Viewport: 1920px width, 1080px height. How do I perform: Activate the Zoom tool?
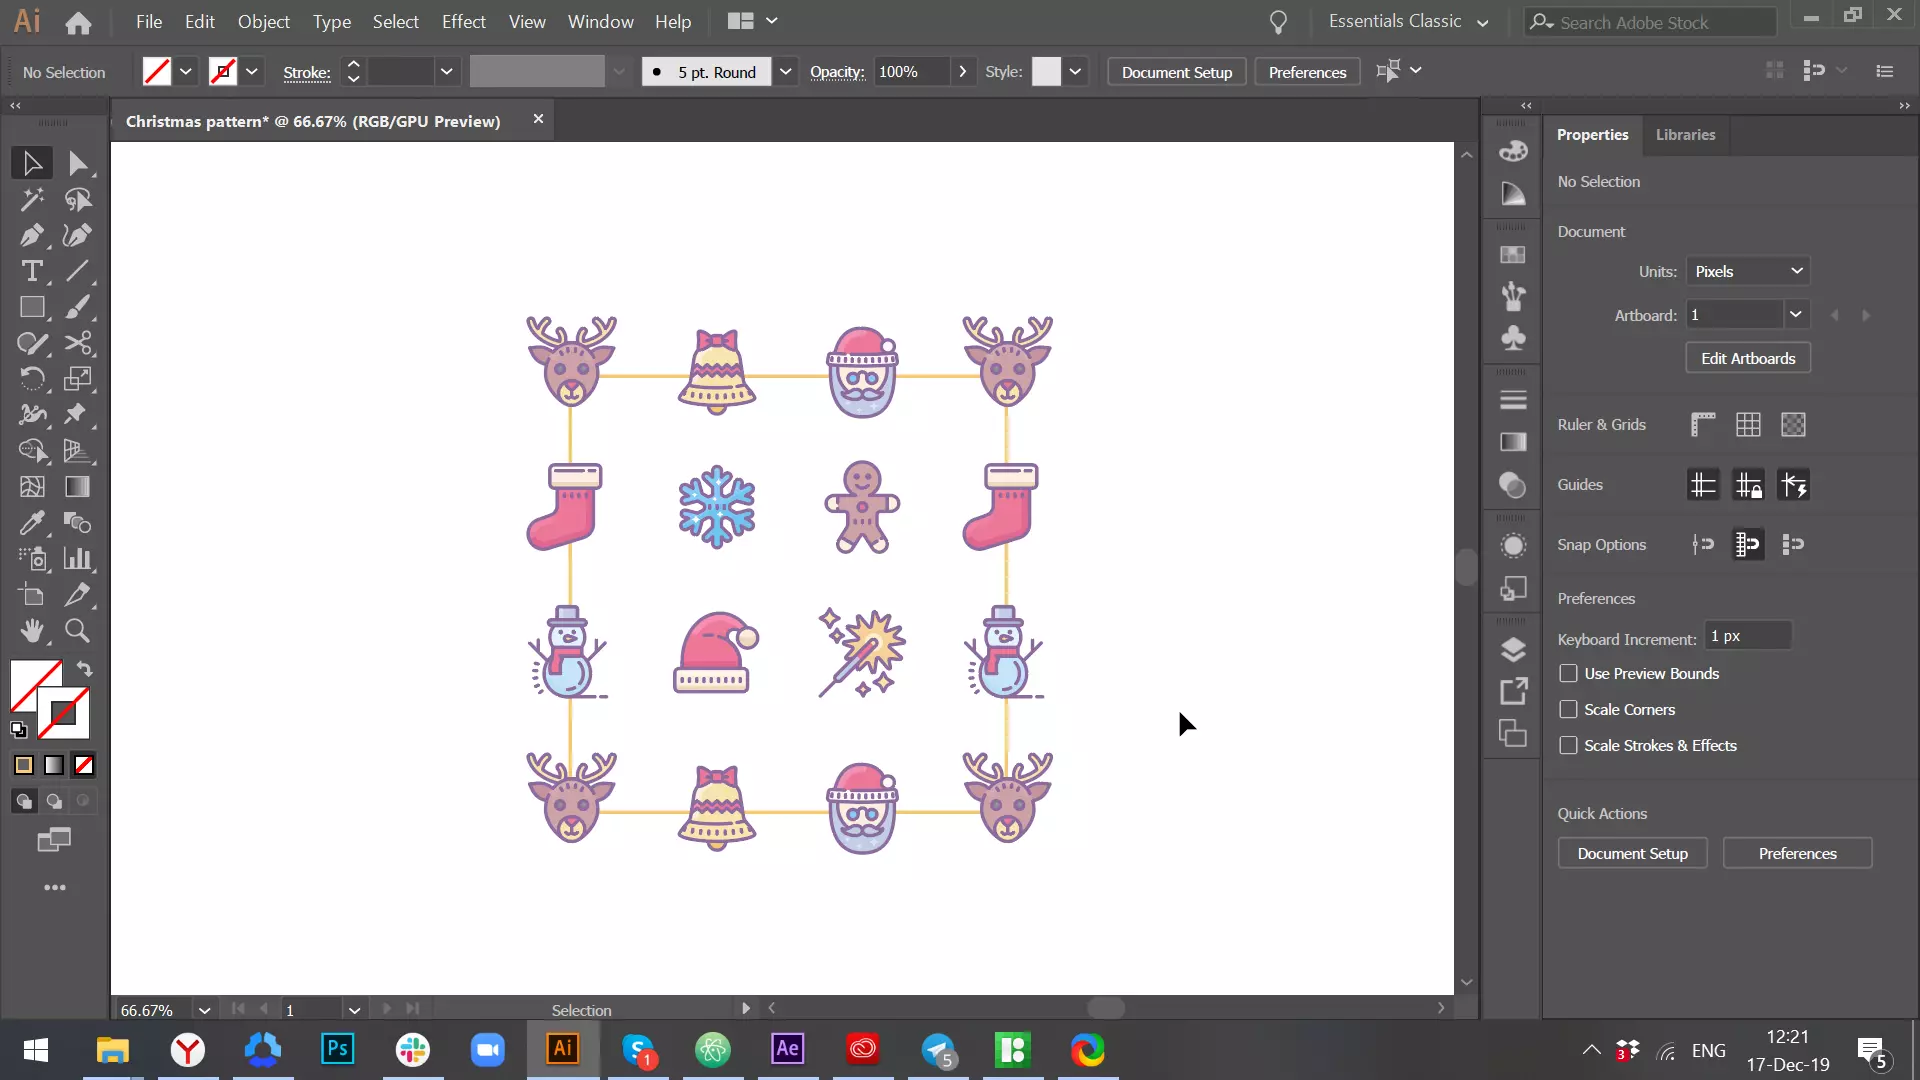(x=77, y=631)
